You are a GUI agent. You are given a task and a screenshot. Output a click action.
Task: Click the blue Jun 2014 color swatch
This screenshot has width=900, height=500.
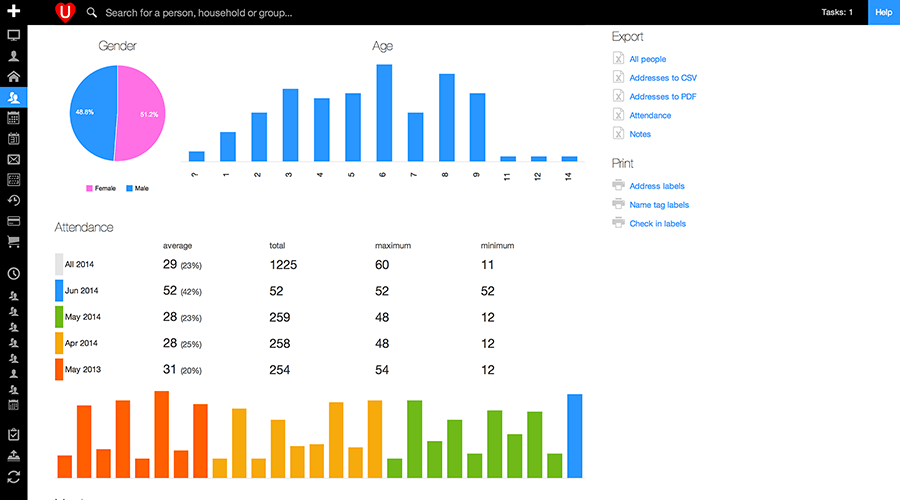coord(59,290)
